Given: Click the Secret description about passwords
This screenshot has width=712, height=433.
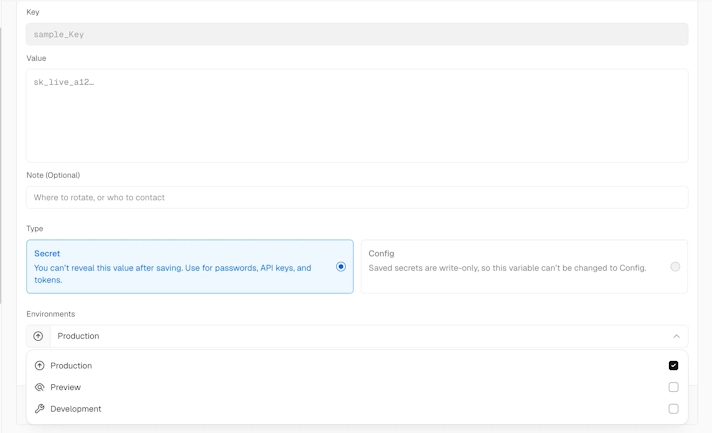Looking at the screenshot, I should (173, 274).
